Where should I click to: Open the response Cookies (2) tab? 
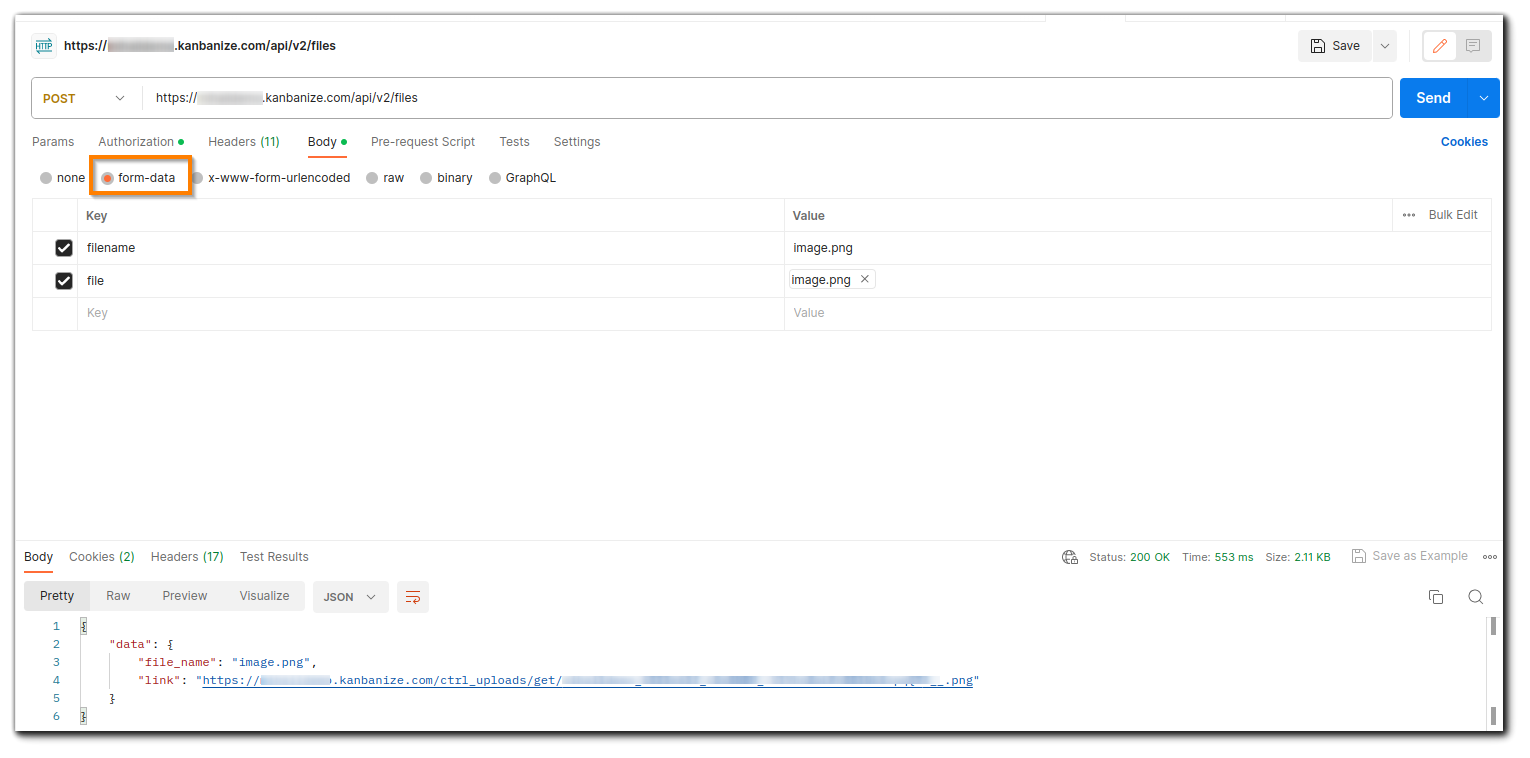102,557
